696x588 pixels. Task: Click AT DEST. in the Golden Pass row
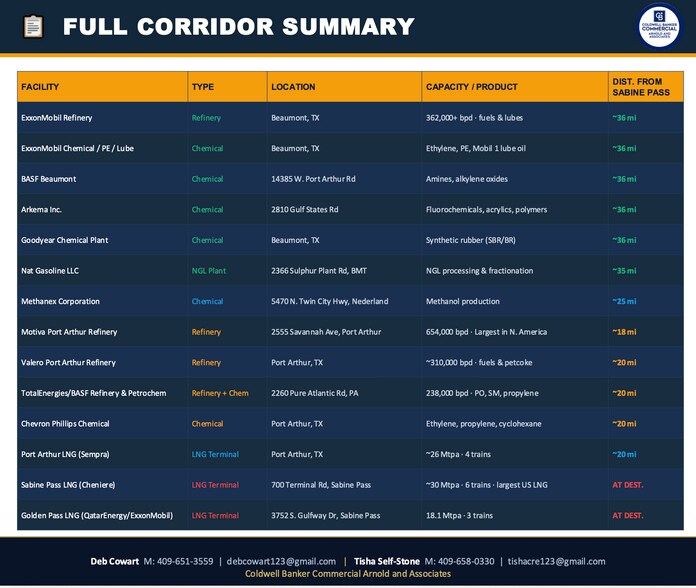(627, 516)
